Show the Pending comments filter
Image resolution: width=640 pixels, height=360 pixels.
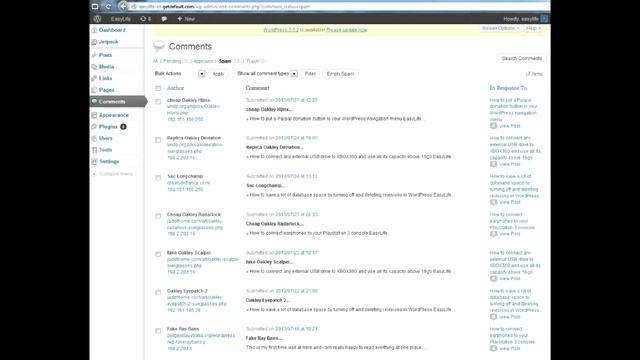pyautogui.click(x=172, y=61)
